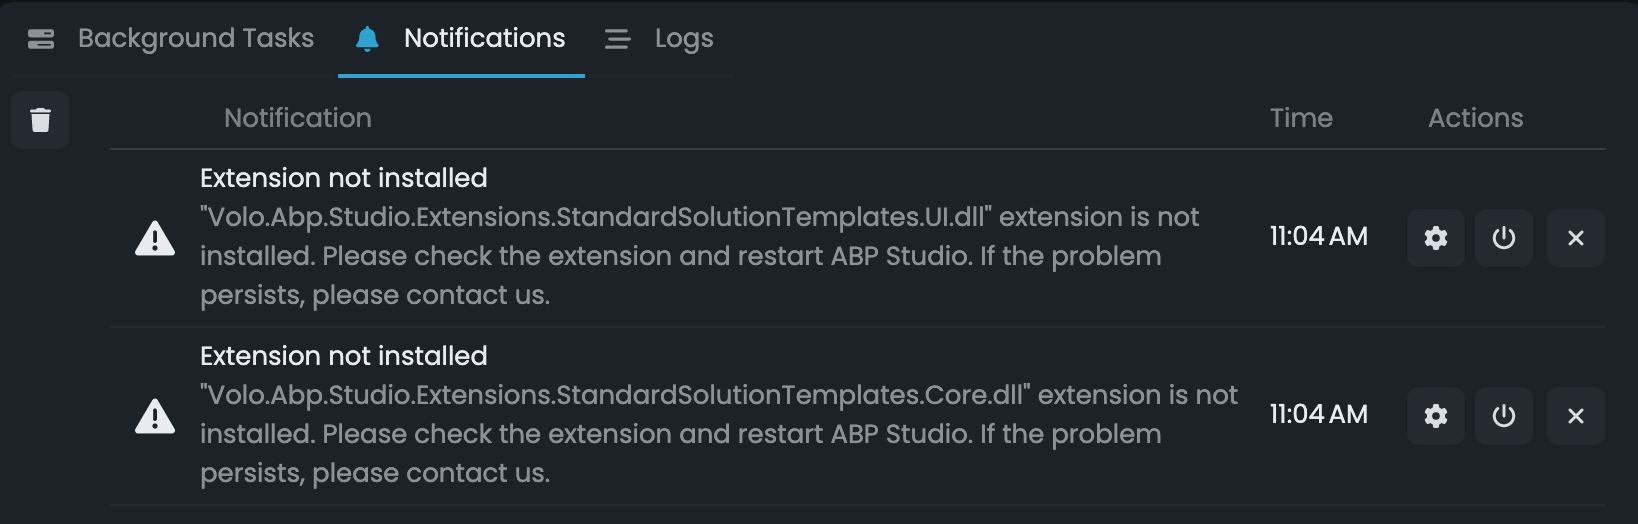Open settings gear for UI.dll notification
The width and height of the screenshot is (1638, 524).
tap(1435, 238)
